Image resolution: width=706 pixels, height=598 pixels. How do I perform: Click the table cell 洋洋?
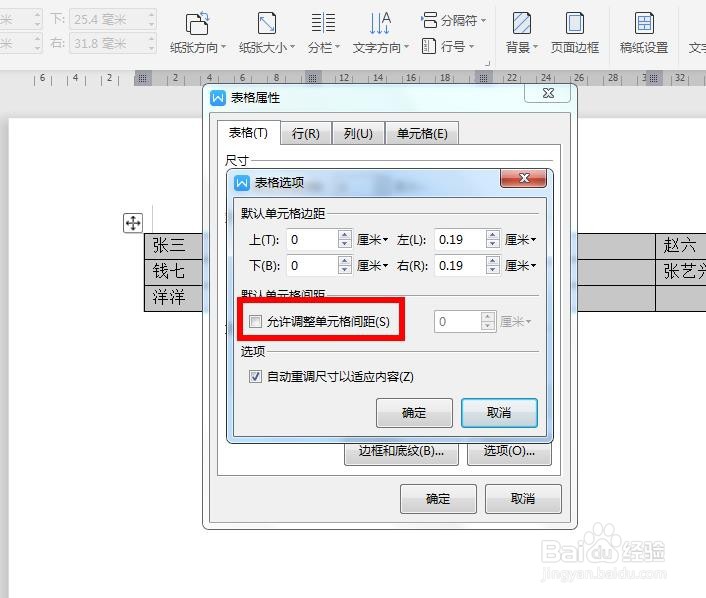coord(173,298)
